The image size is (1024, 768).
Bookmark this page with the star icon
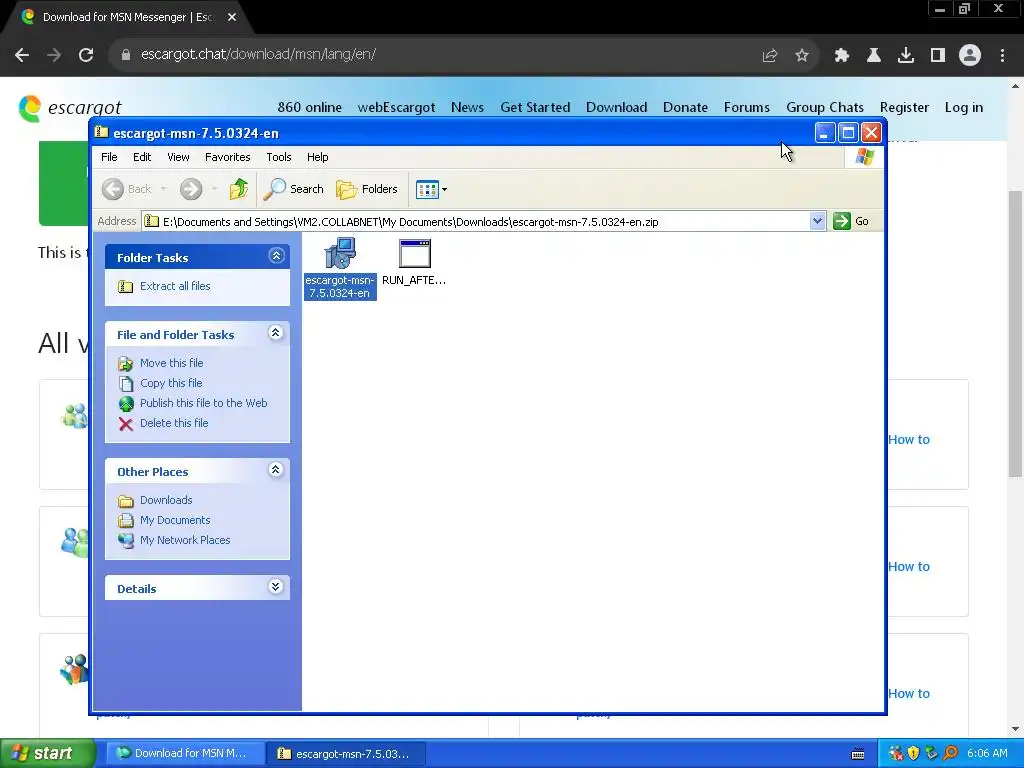(x=802, y=56)
